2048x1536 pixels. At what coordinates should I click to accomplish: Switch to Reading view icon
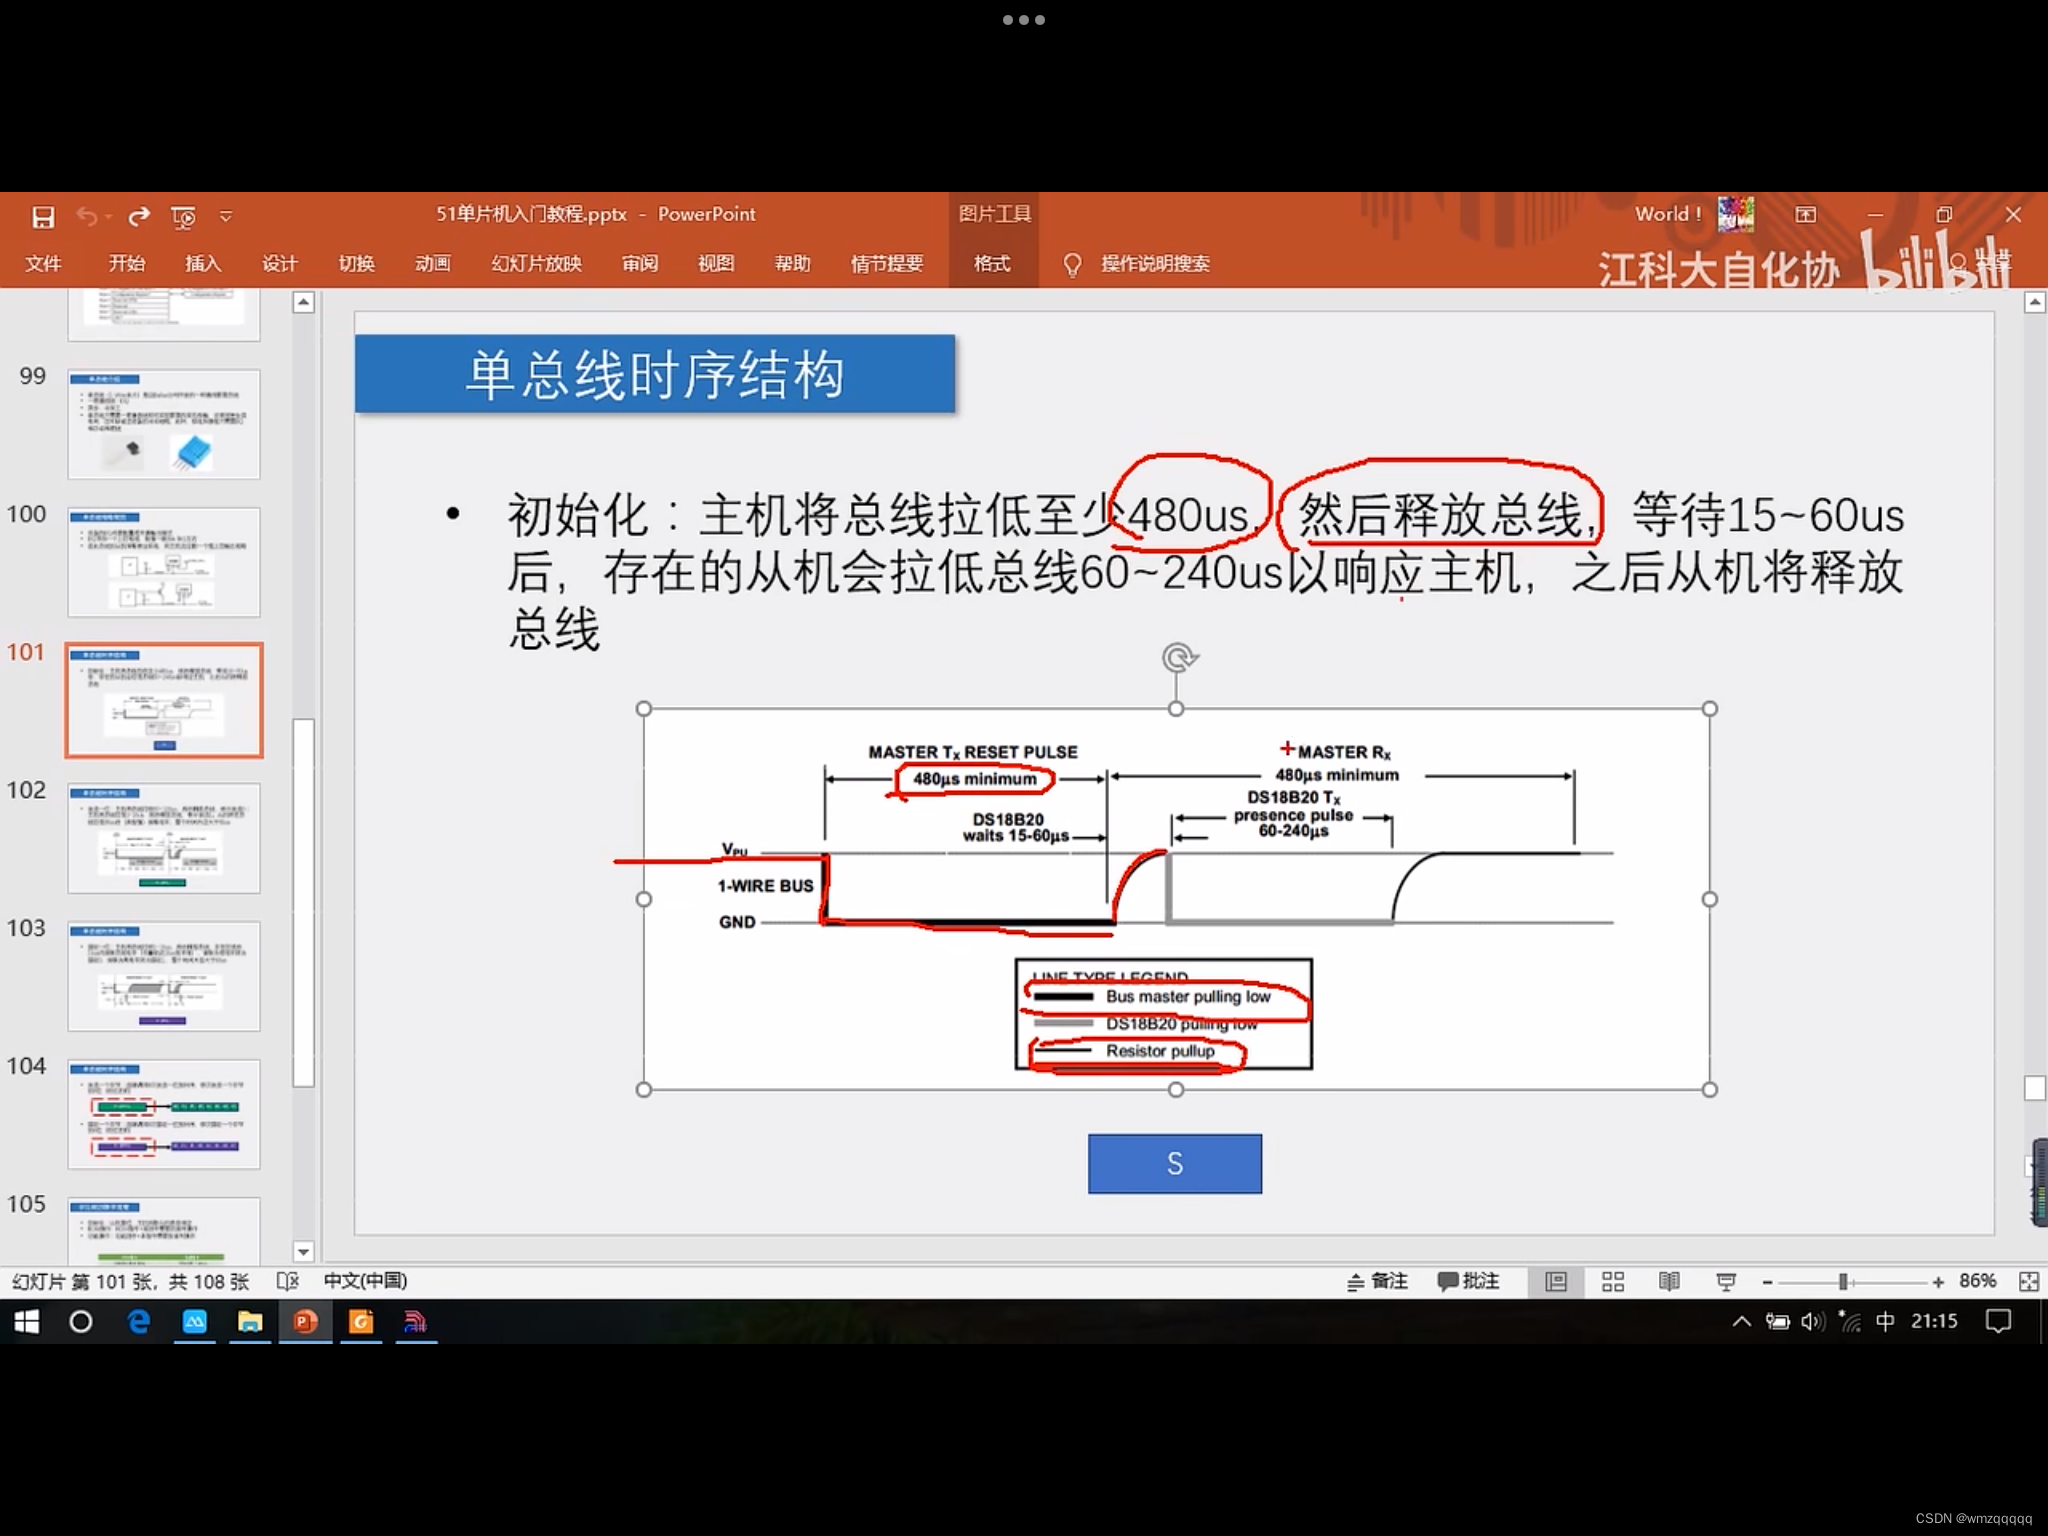[x=1668, y=1281]
